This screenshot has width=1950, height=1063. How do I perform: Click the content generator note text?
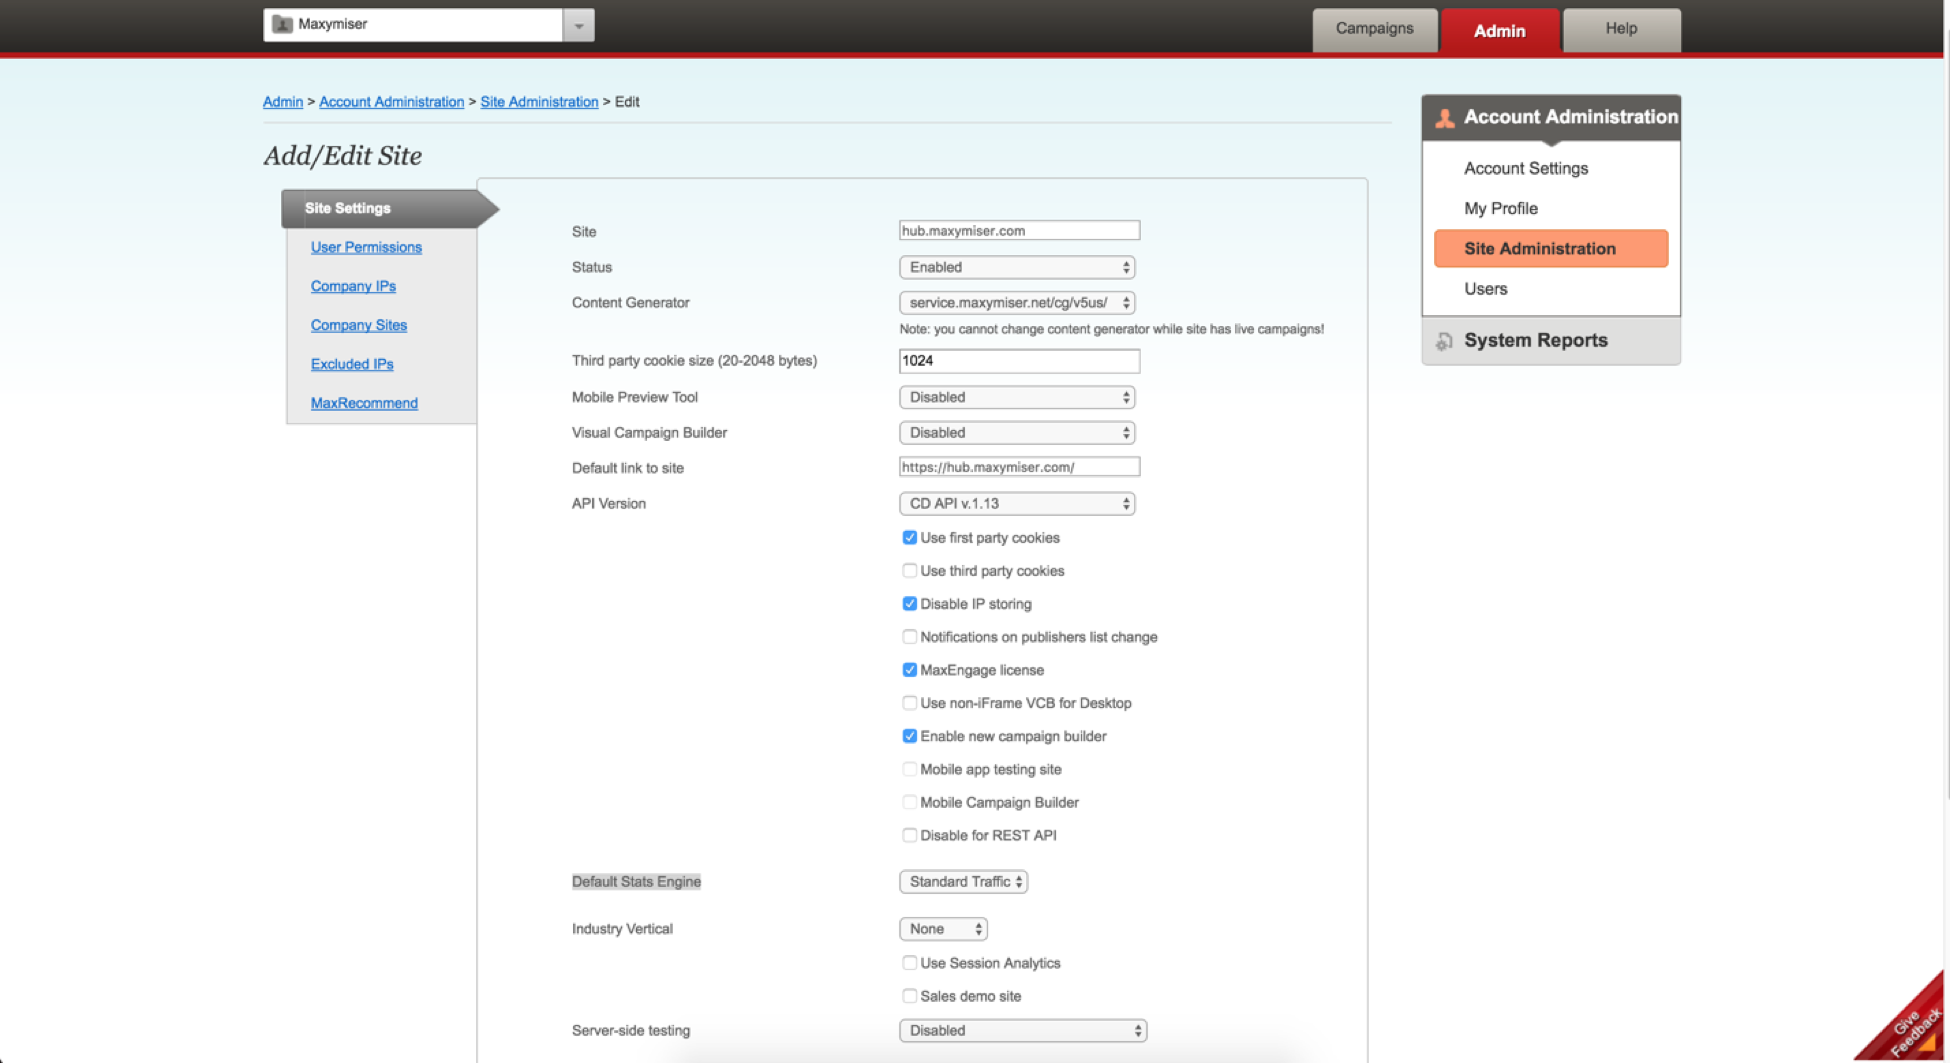pos(1111,329)
